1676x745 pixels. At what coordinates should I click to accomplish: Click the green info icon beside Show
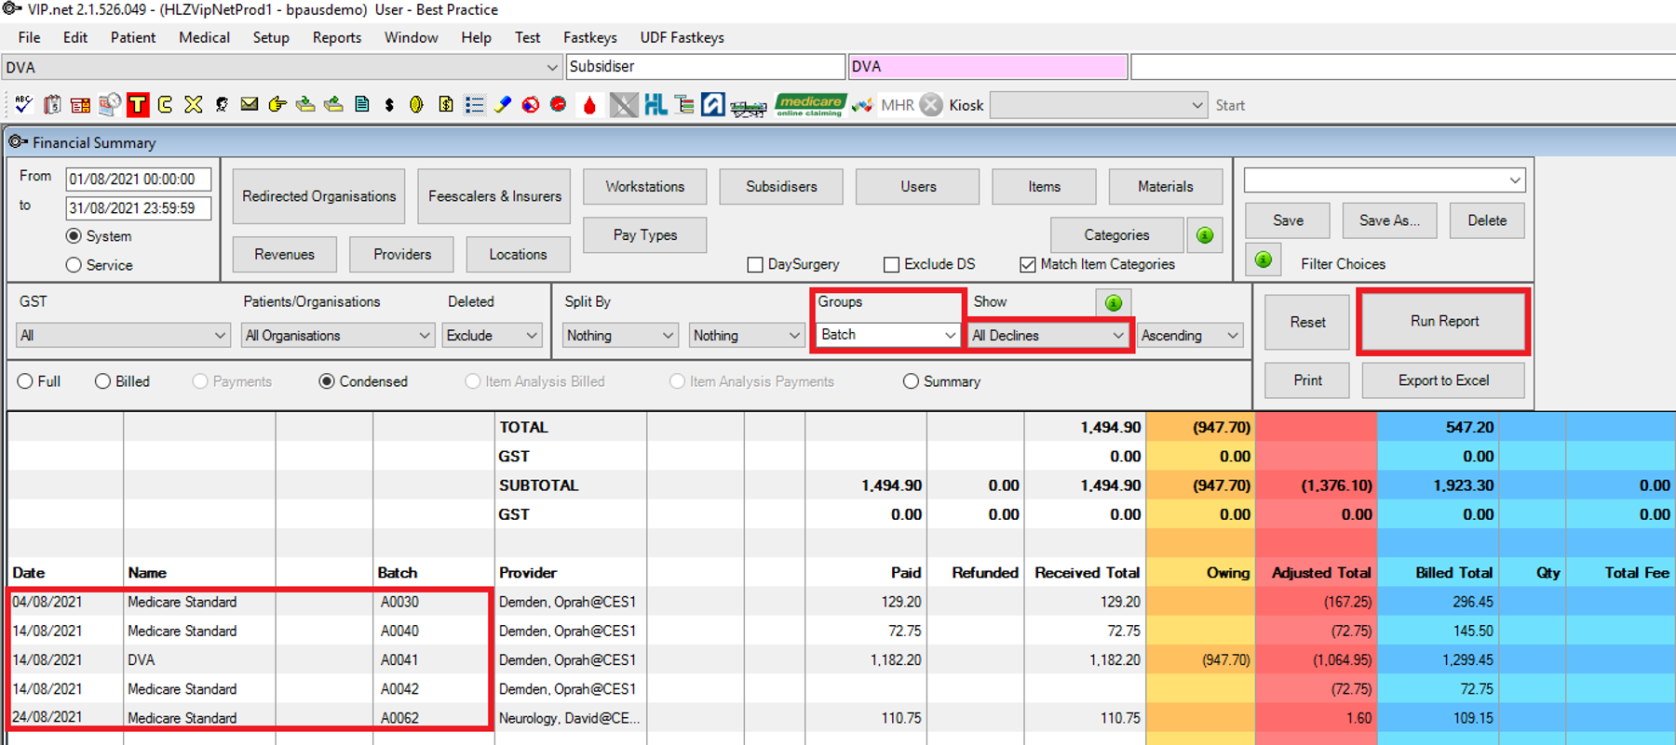(1113, 302)
